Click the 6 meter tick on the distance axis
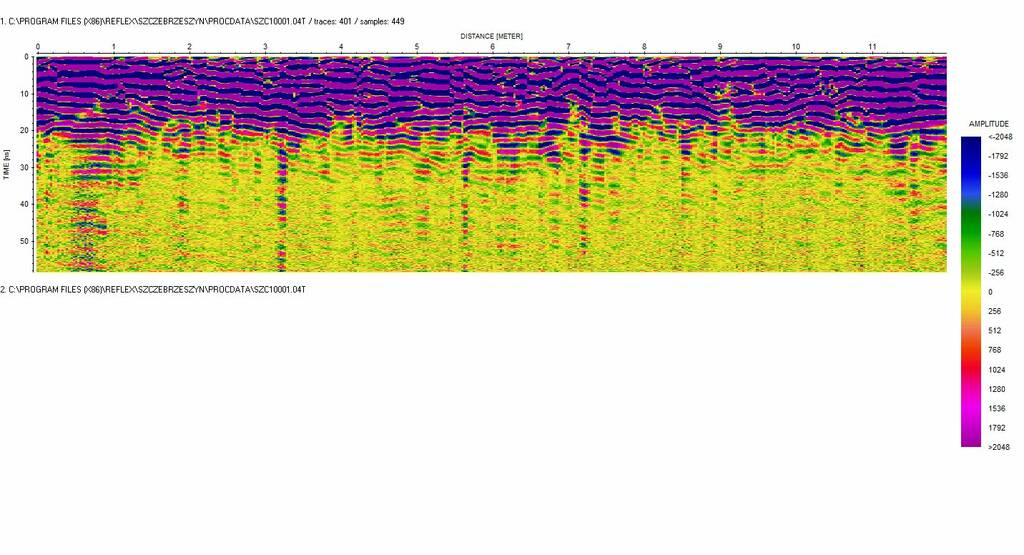 click(x=492, y=47)
